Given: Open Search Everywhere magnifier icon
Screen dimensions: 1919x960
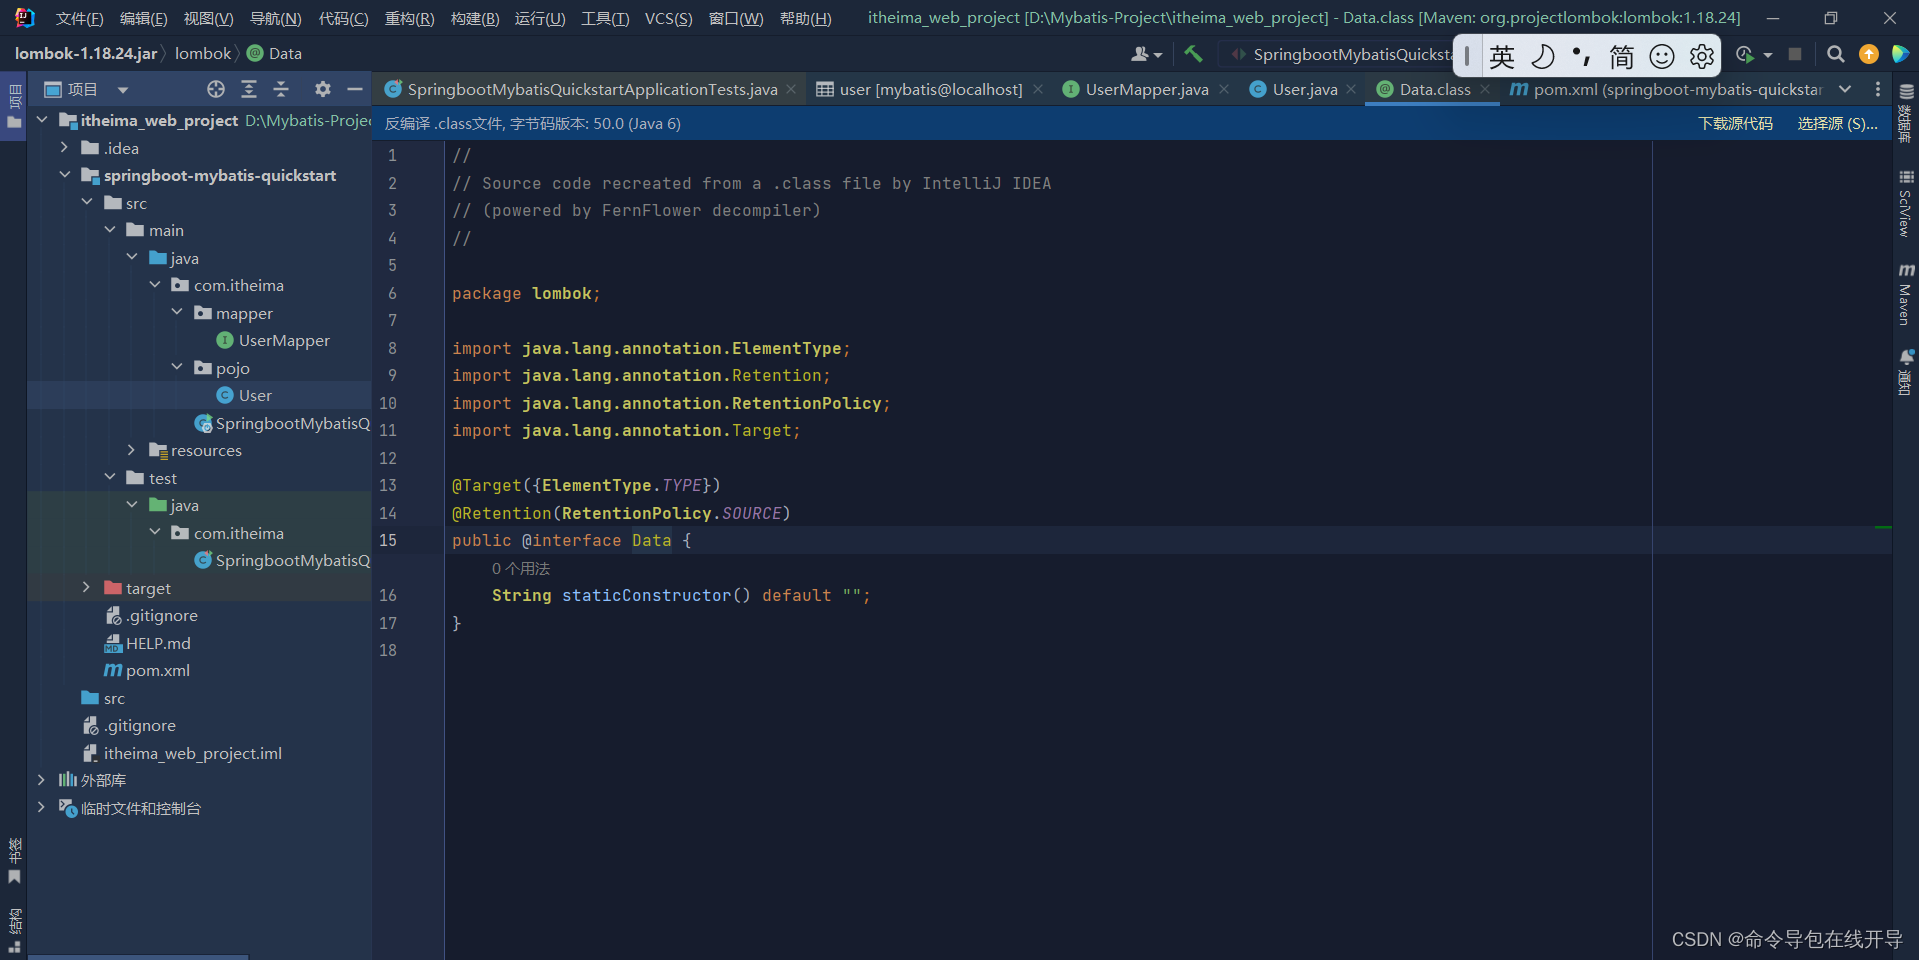Looking at the screenshot, I should click(x=1835, y=54).
